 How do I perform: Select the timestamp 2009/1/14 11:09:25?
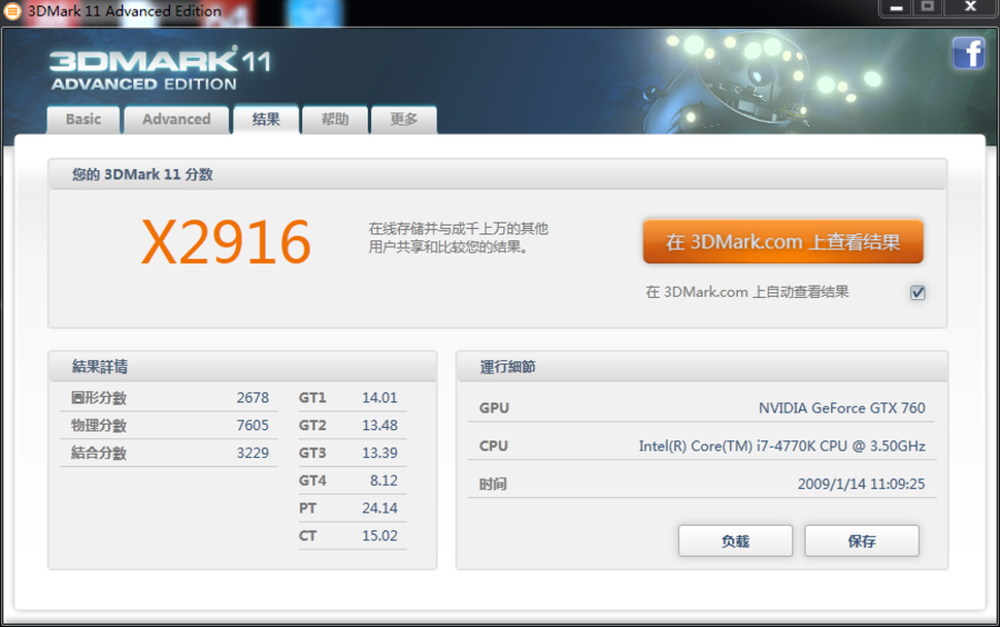click(x=861, y=484)
